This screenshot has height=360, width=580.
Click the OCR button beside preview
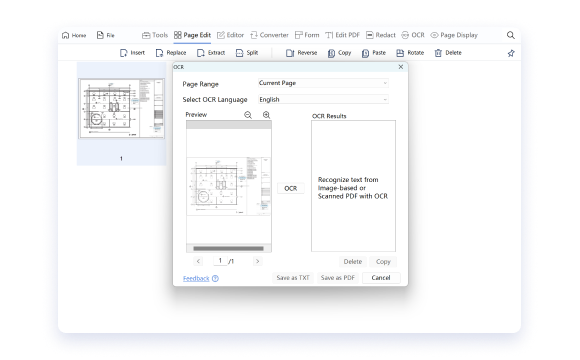[x=291, y=188]
